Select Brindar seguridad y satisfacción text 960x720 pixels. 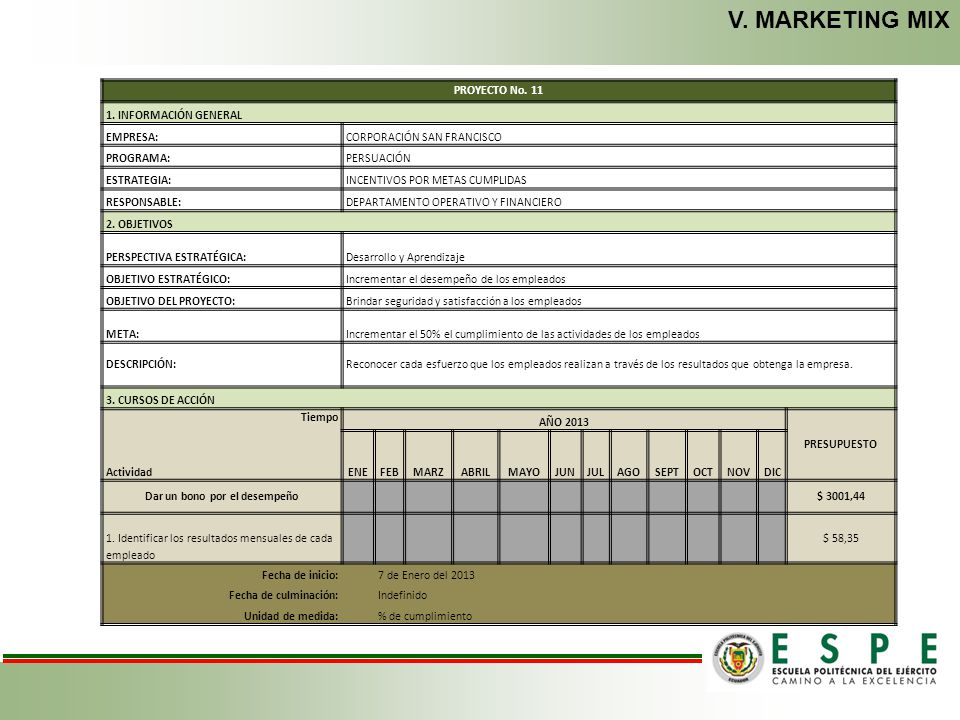pos(463,301)
